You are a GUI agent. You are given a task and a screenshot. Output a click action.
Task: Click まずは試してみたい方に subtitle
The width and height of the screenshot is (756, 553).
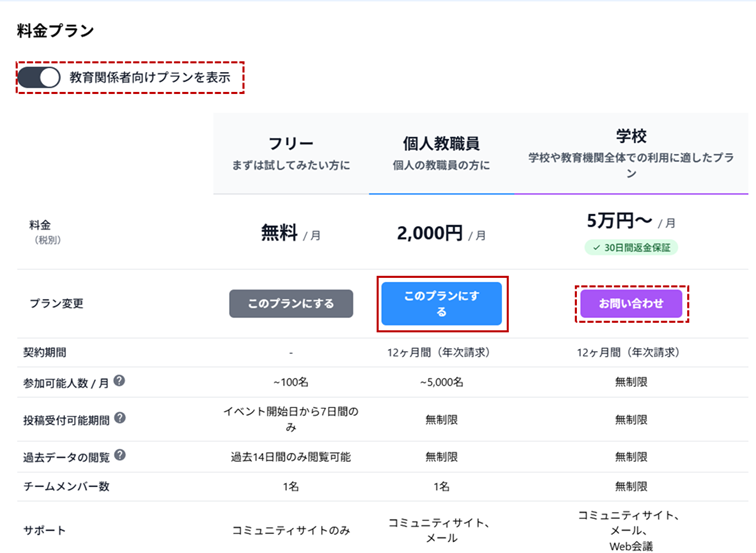(291, 165)
